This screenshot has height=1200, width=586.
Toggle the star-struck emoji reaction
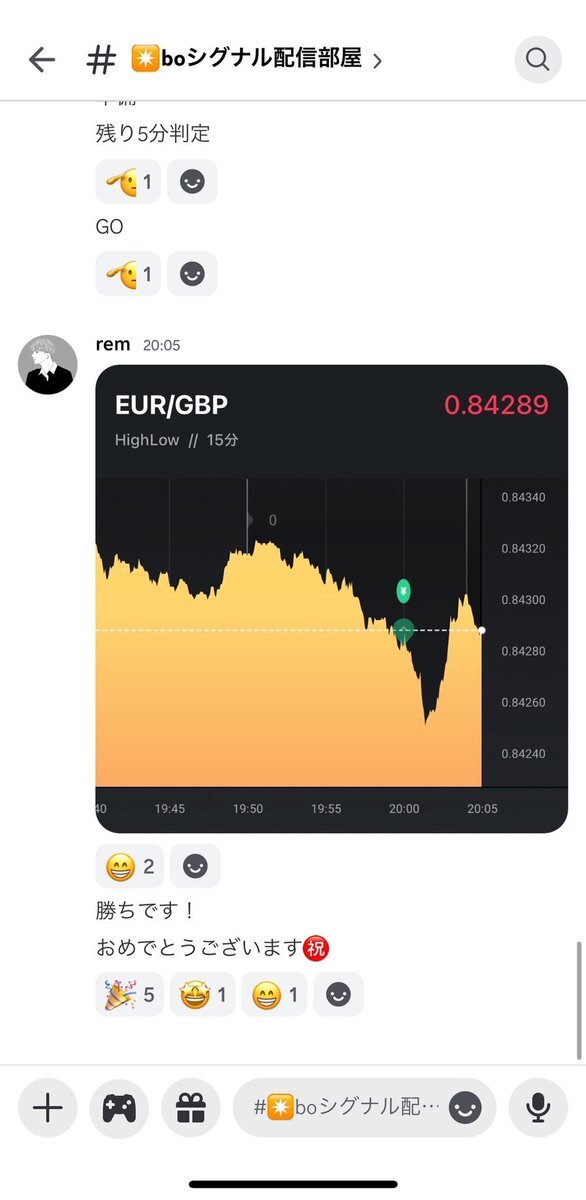click(x=203, y=994)
